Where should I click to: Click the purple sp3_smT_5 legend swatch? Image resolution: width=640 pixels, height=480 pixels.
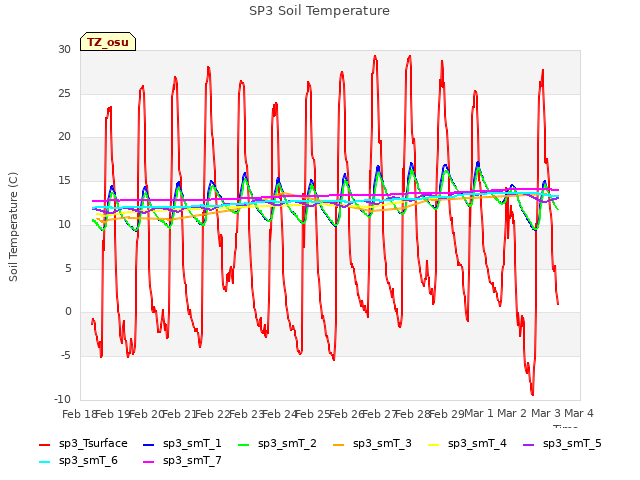point(528,444)
